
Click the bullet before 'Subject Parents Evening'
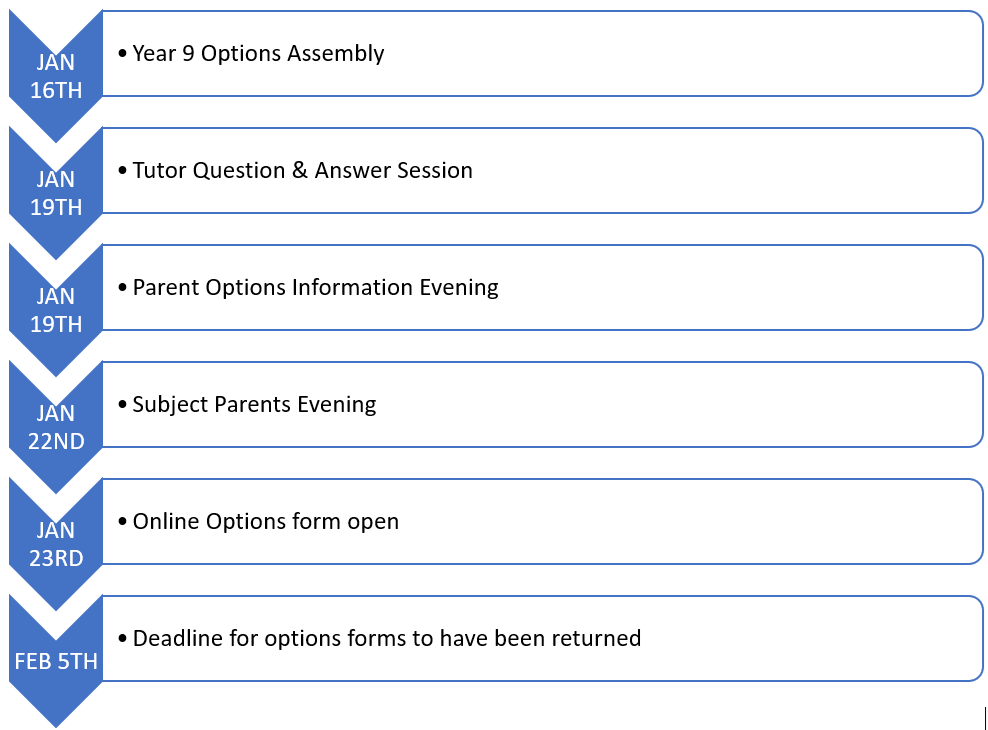(x=122, y=406)
